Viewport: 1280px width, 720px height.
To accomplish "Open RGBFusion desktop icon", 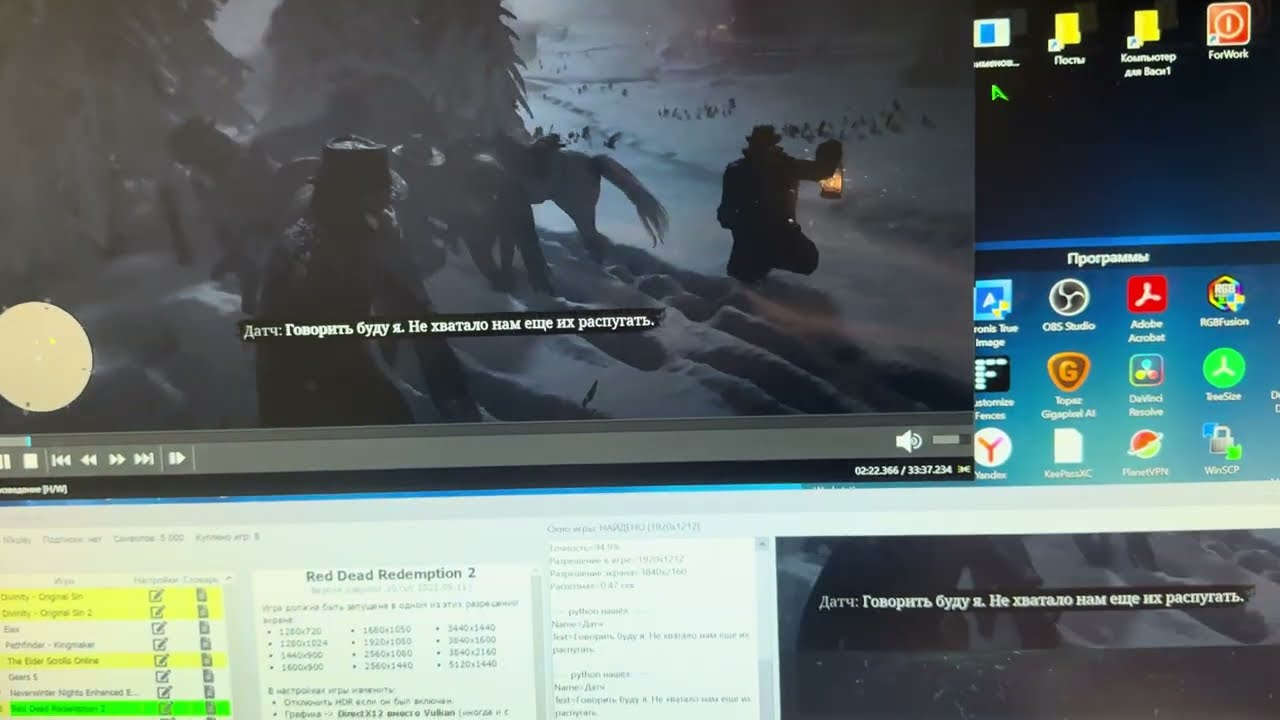I will coord(1225,303).
